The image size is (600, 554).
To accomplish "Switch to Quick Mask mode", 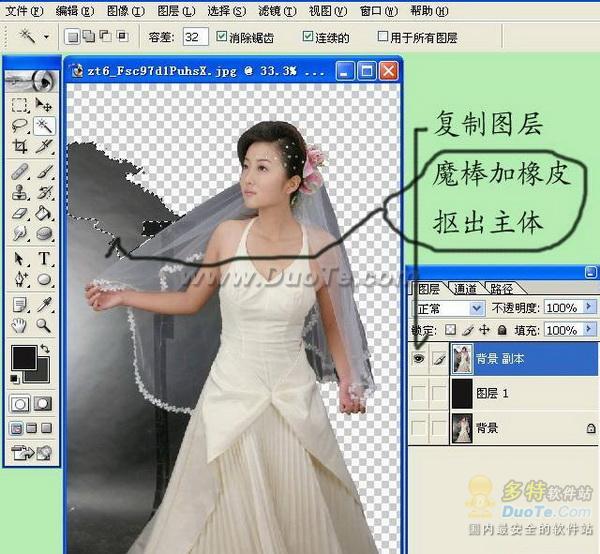I will pyautogui.click(x=43, y=404).
